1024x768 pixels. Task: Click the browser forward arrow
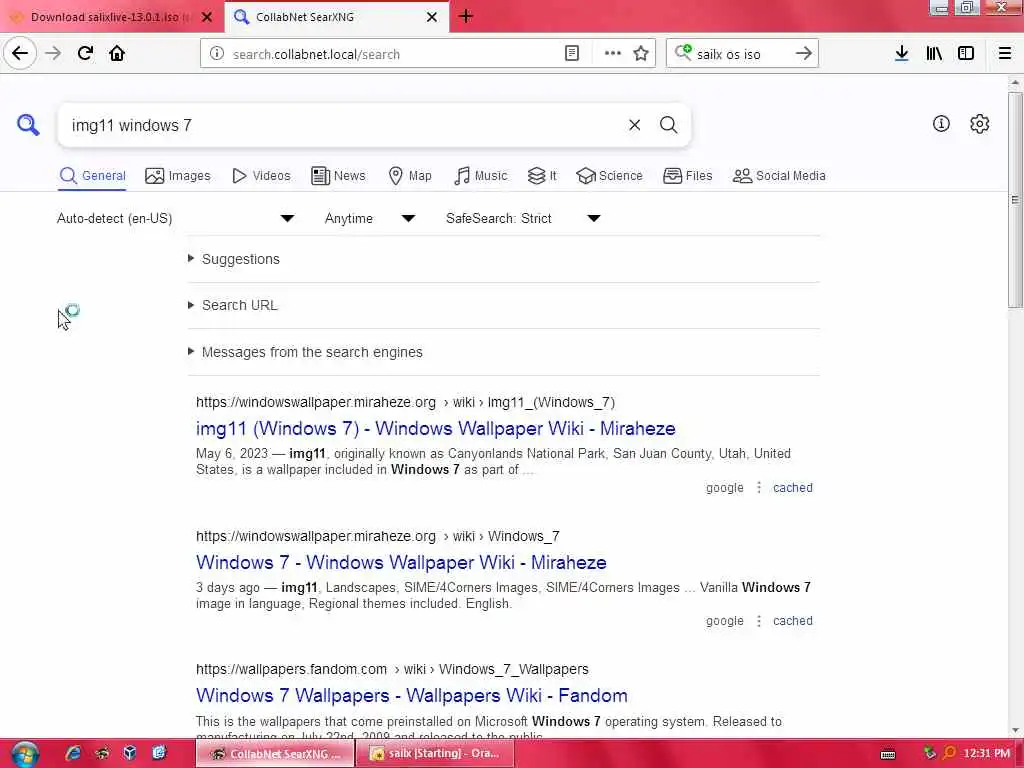[53, 53]
